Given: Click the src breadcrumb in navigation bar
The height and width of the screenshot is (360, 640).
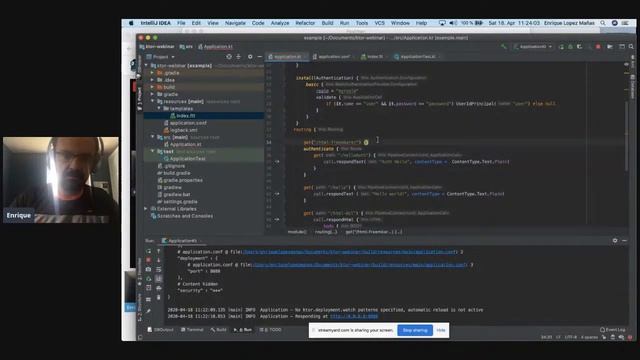Looking at the screenshot, I should click(x=187, y=47).
